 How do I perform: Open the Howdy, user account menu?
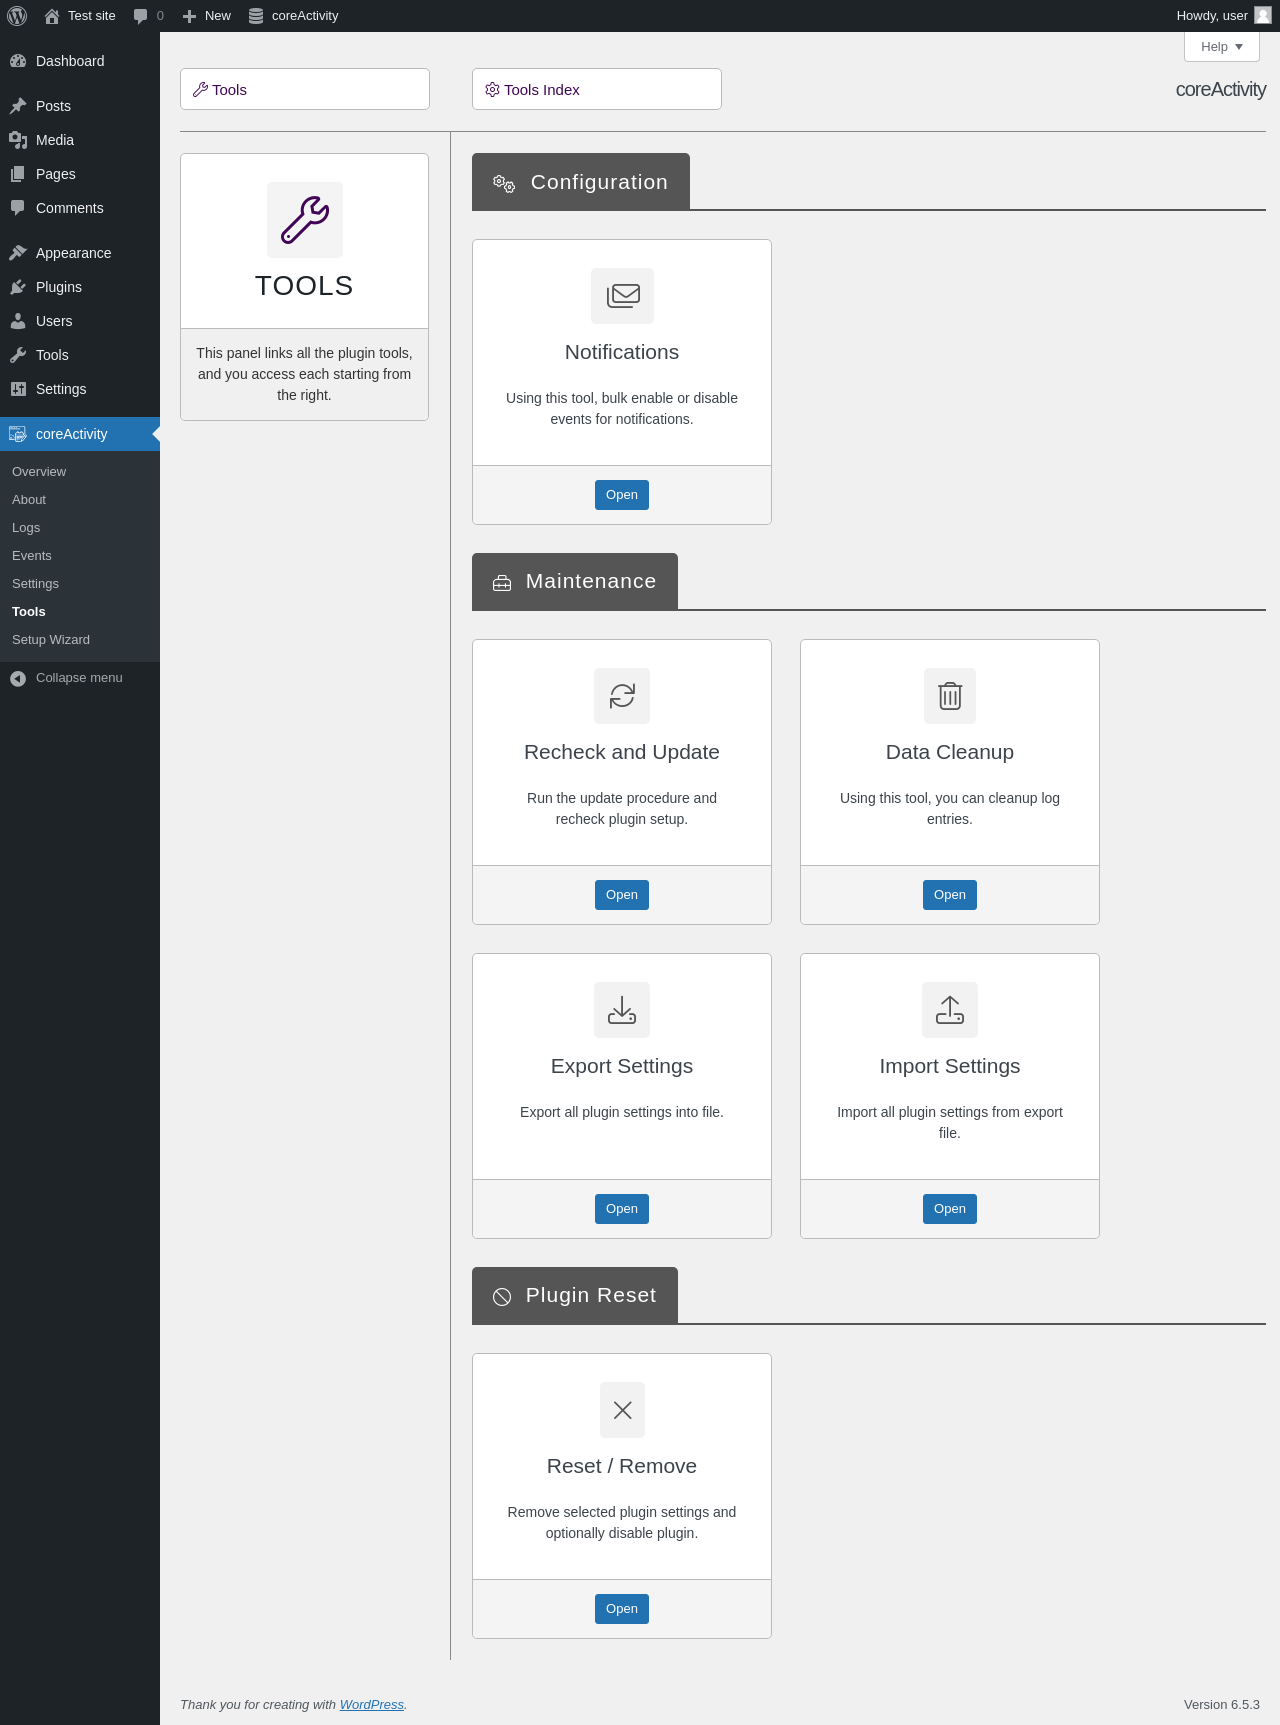tap(1223, 16)
